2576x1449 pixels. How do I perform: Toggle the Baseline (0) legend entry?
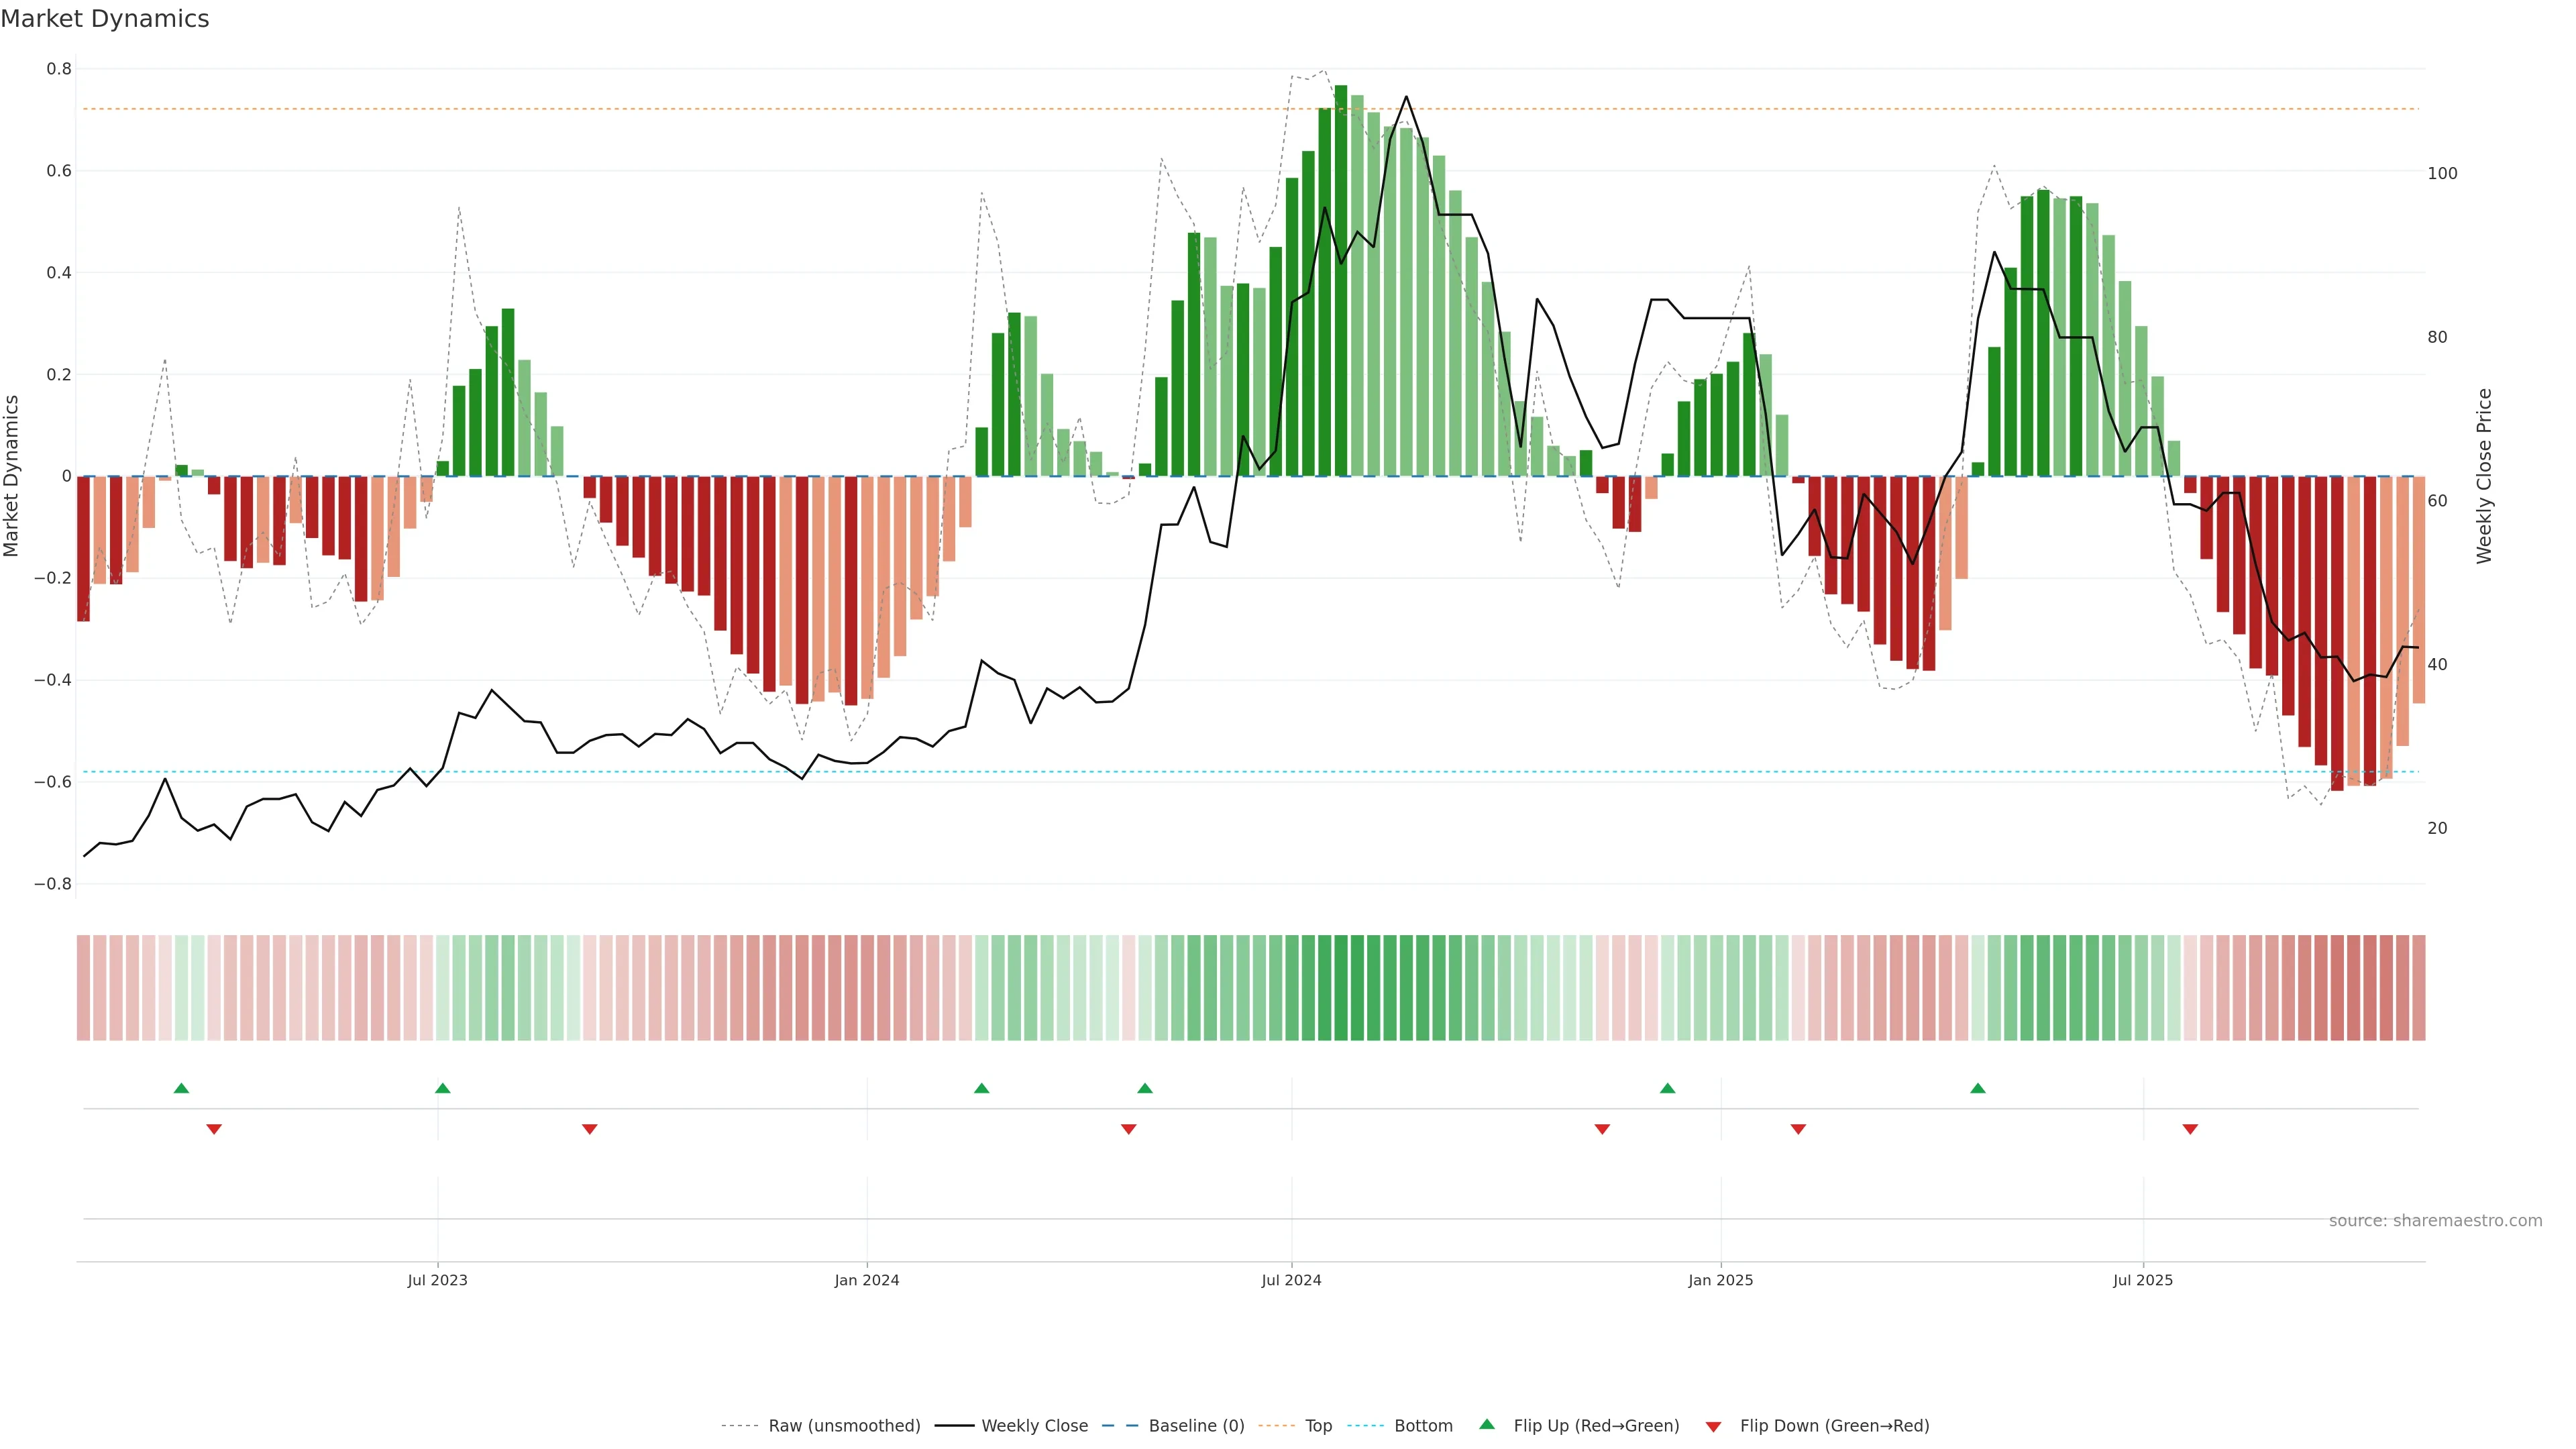(x=1196, y=1426)
